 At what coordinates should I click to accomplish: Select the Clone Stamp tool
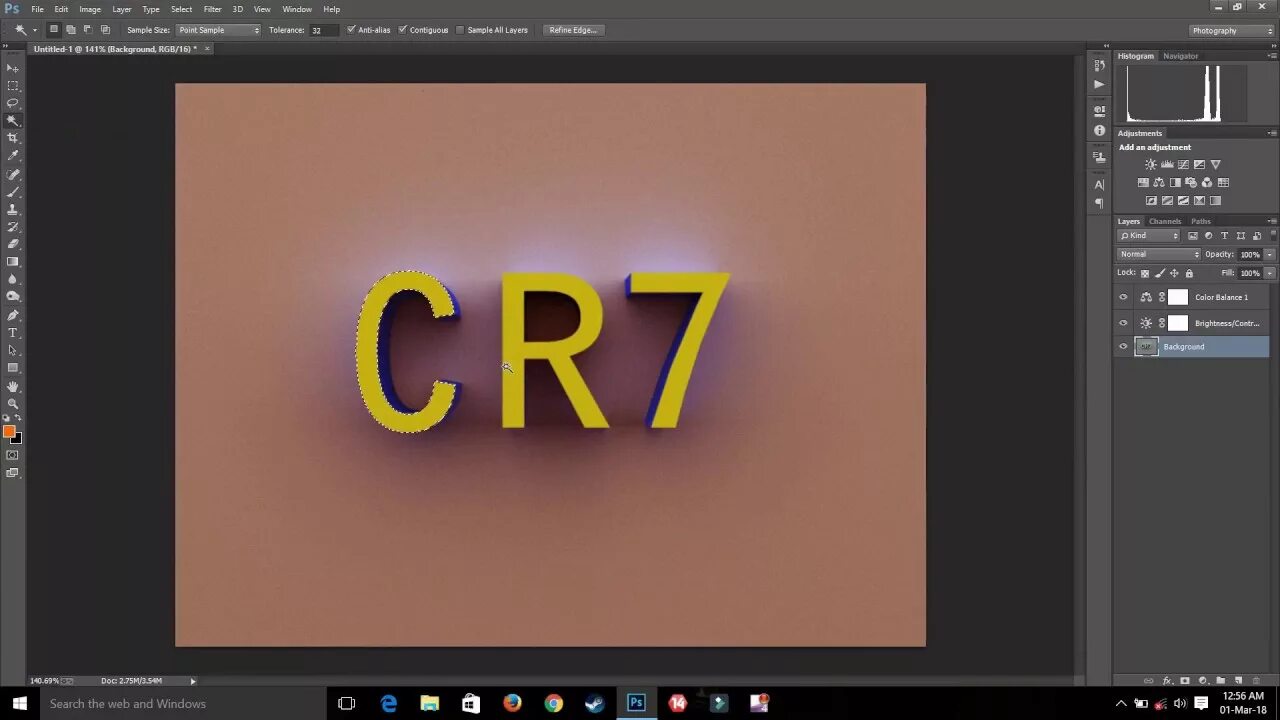coord(13,209)
